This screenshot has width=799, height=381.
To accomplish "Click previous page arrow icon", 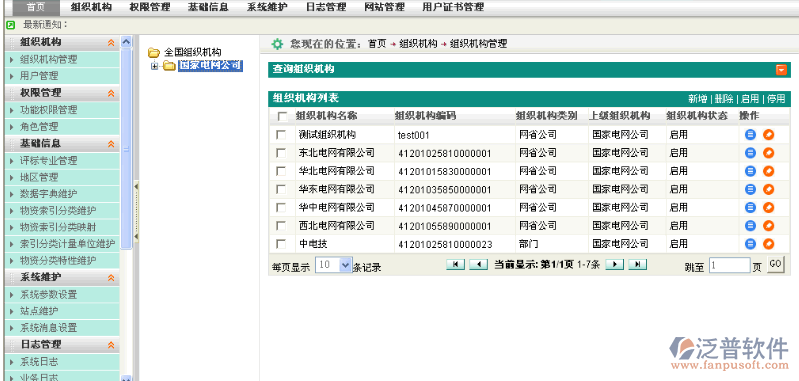I will pos(478,264).
